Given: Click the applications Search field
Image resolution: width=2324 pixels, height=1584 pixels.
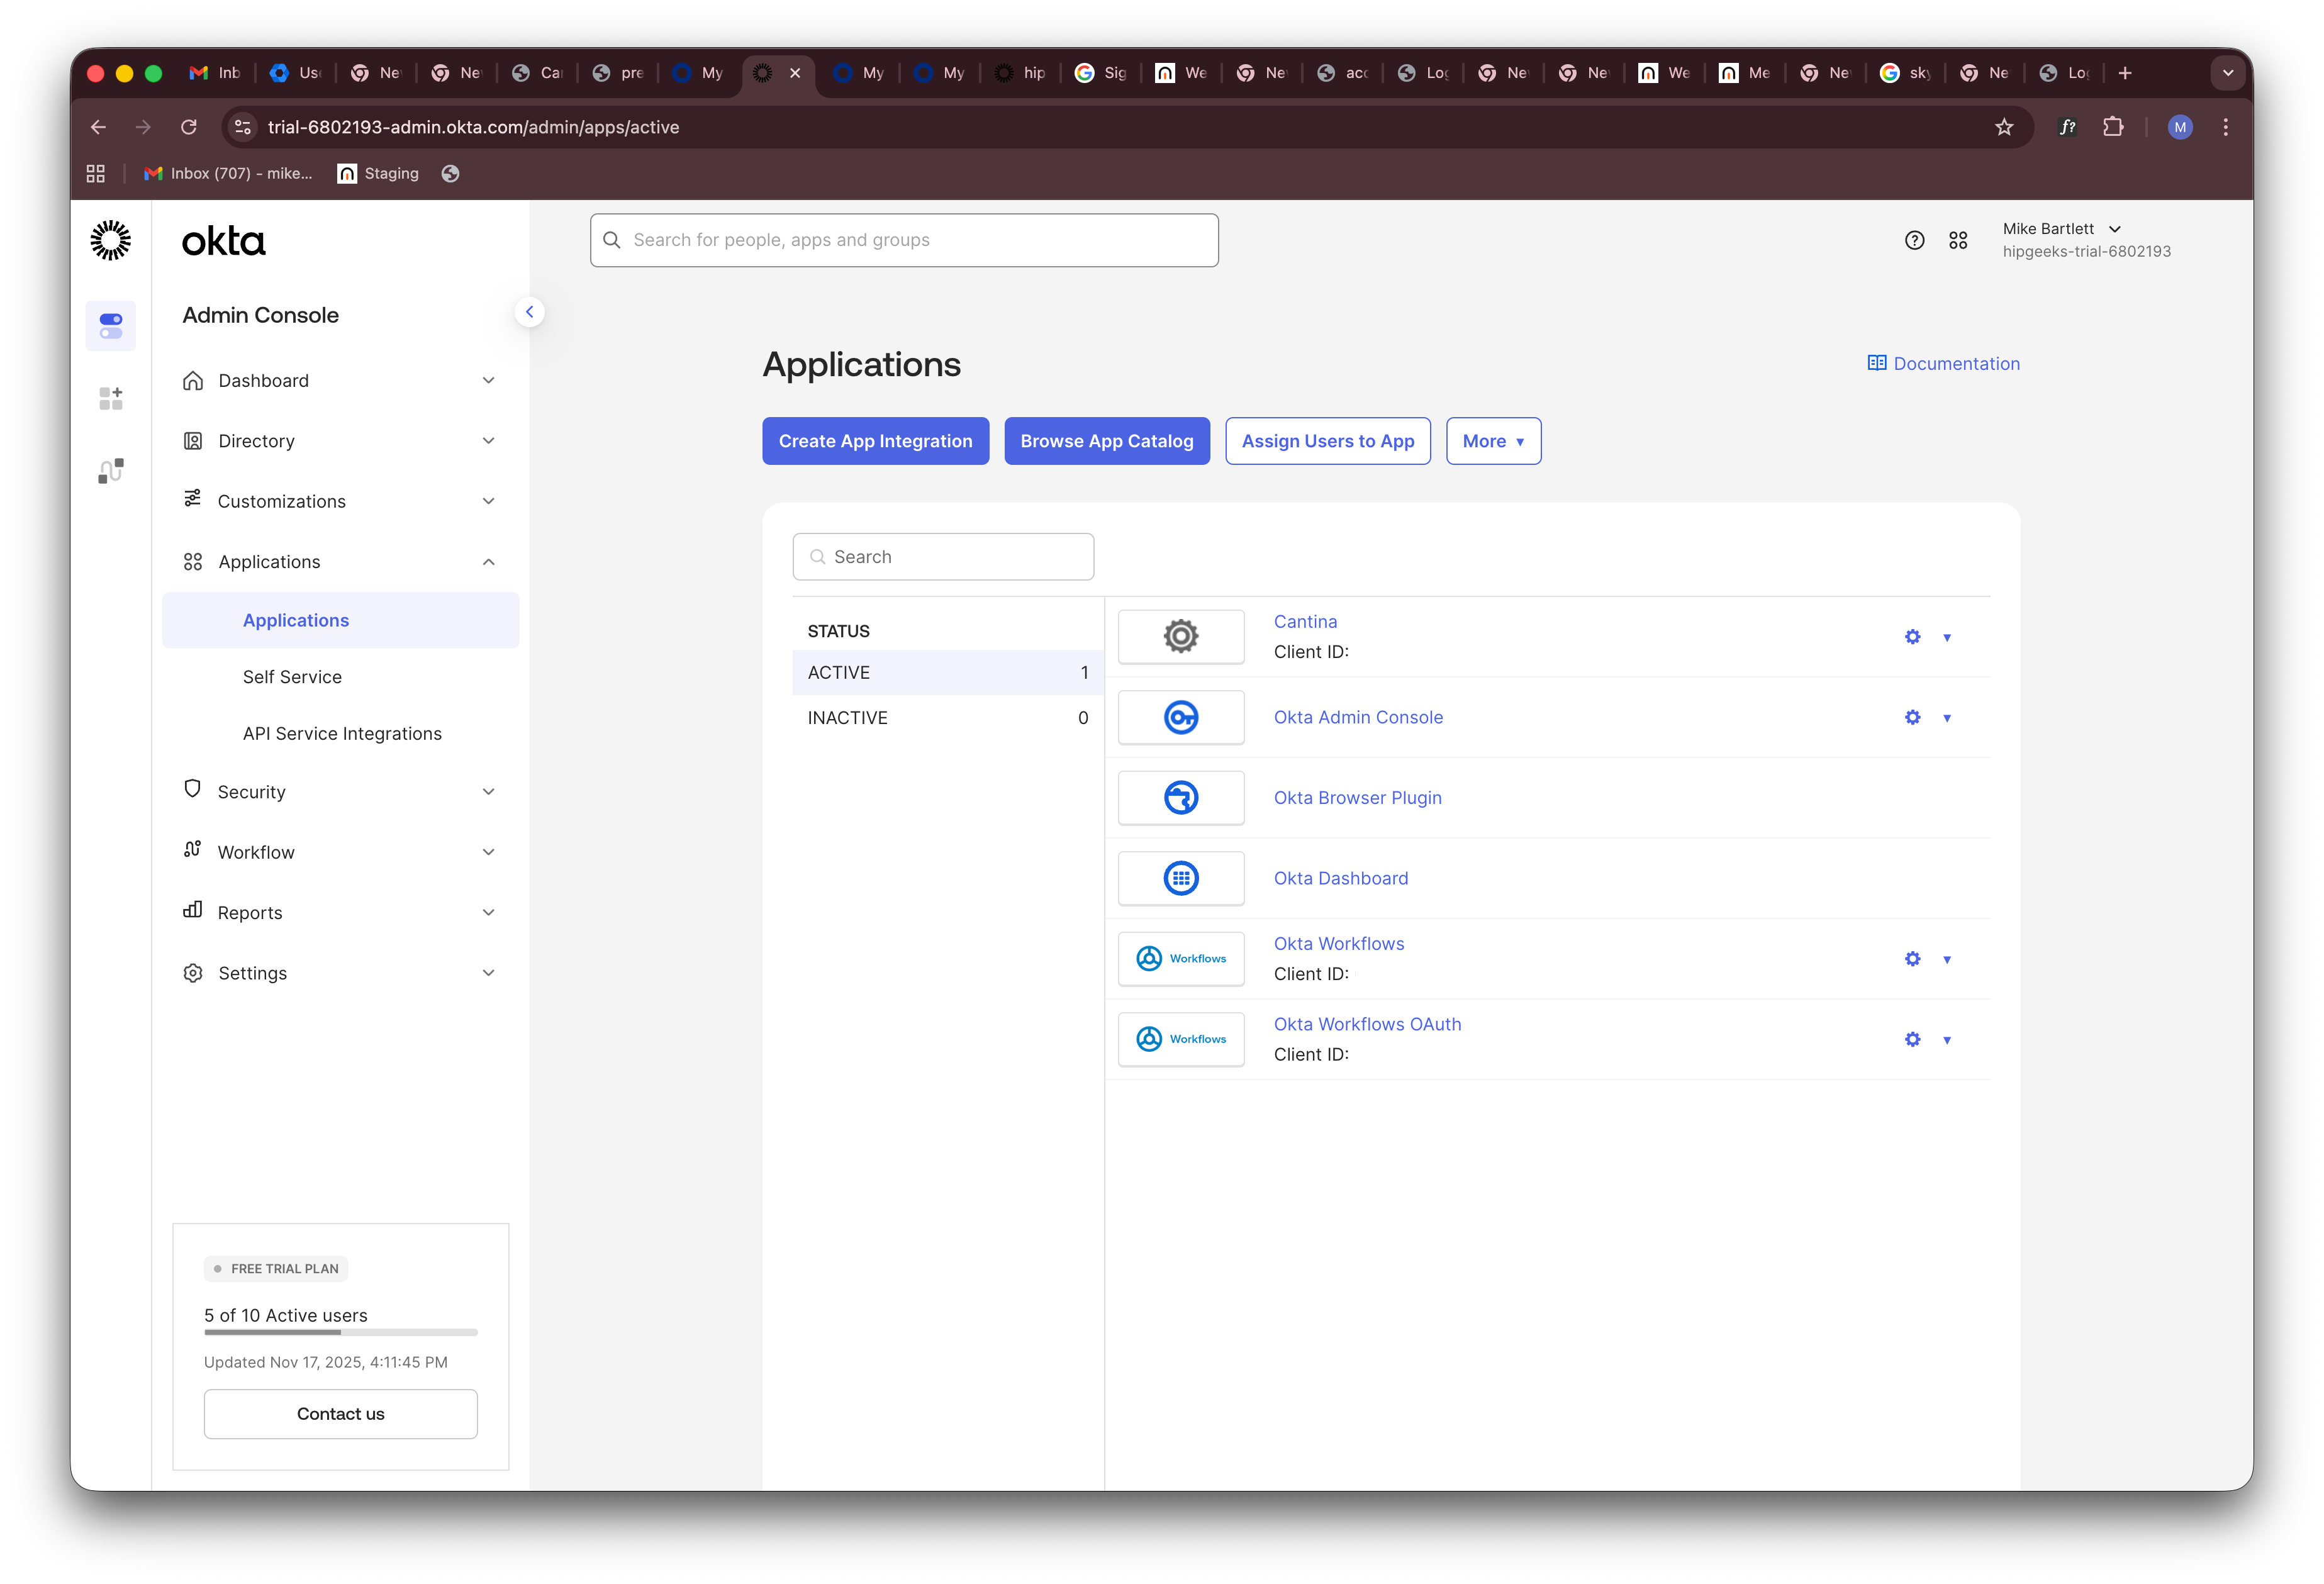Looking at the screenshot, I should point(942,556).
